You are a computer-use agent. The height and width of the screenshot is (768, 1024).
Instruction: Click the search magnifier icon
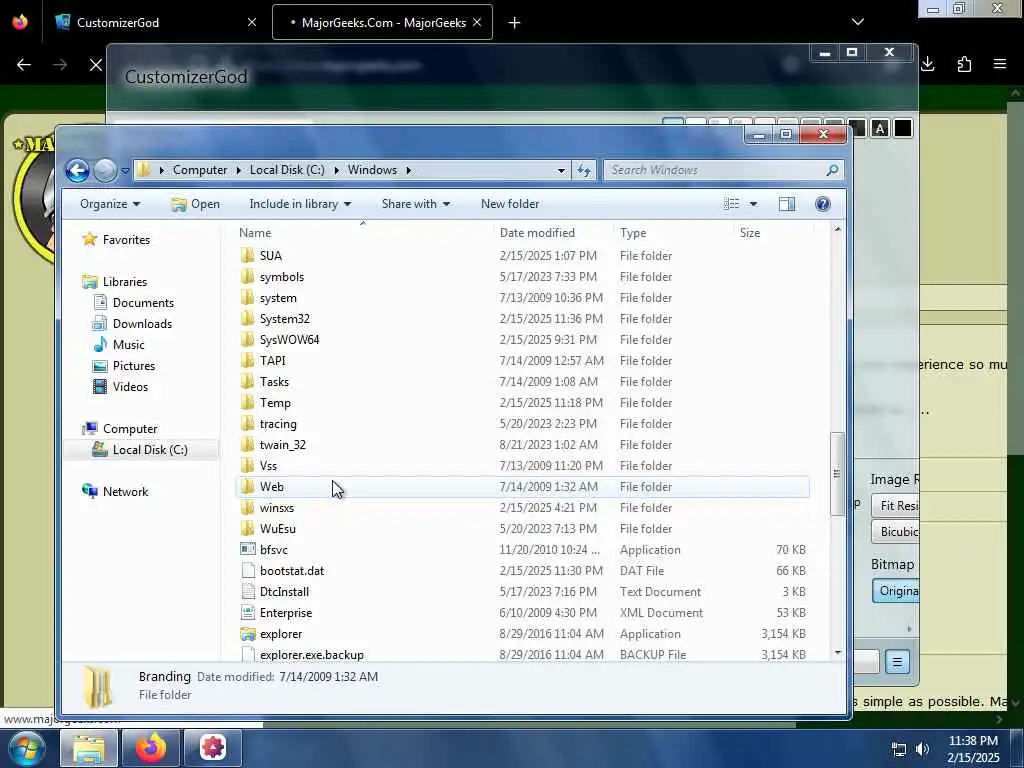click(x=832, y=170)
